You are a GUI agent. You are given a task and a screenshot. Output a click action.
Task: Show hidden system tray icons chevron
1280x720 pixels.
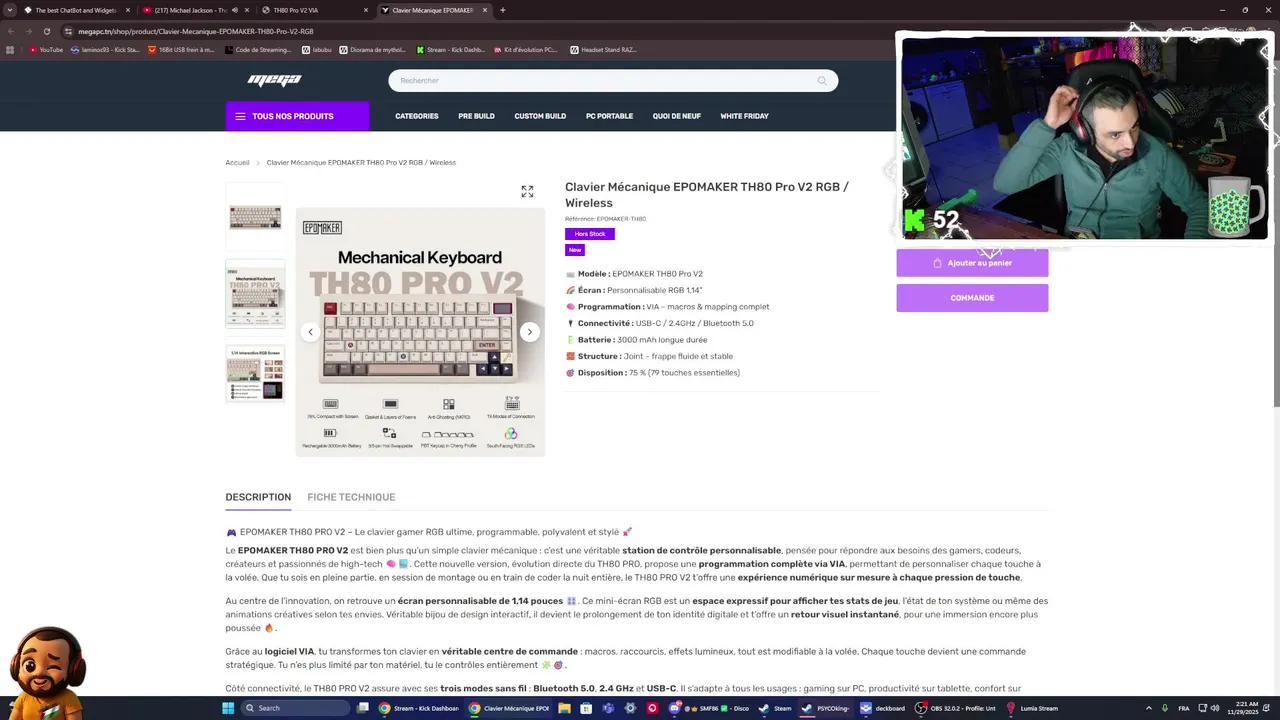tap(1148, 708)
